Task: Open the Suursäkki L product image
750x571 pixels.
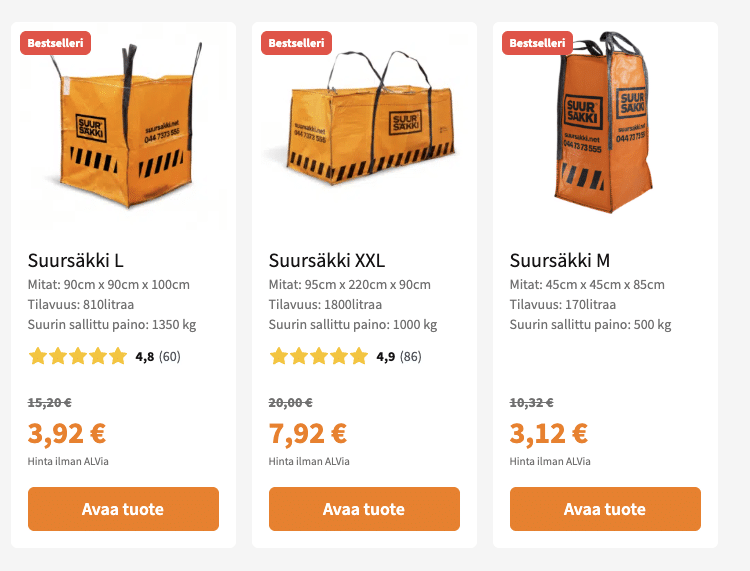Action: [124, 125]
